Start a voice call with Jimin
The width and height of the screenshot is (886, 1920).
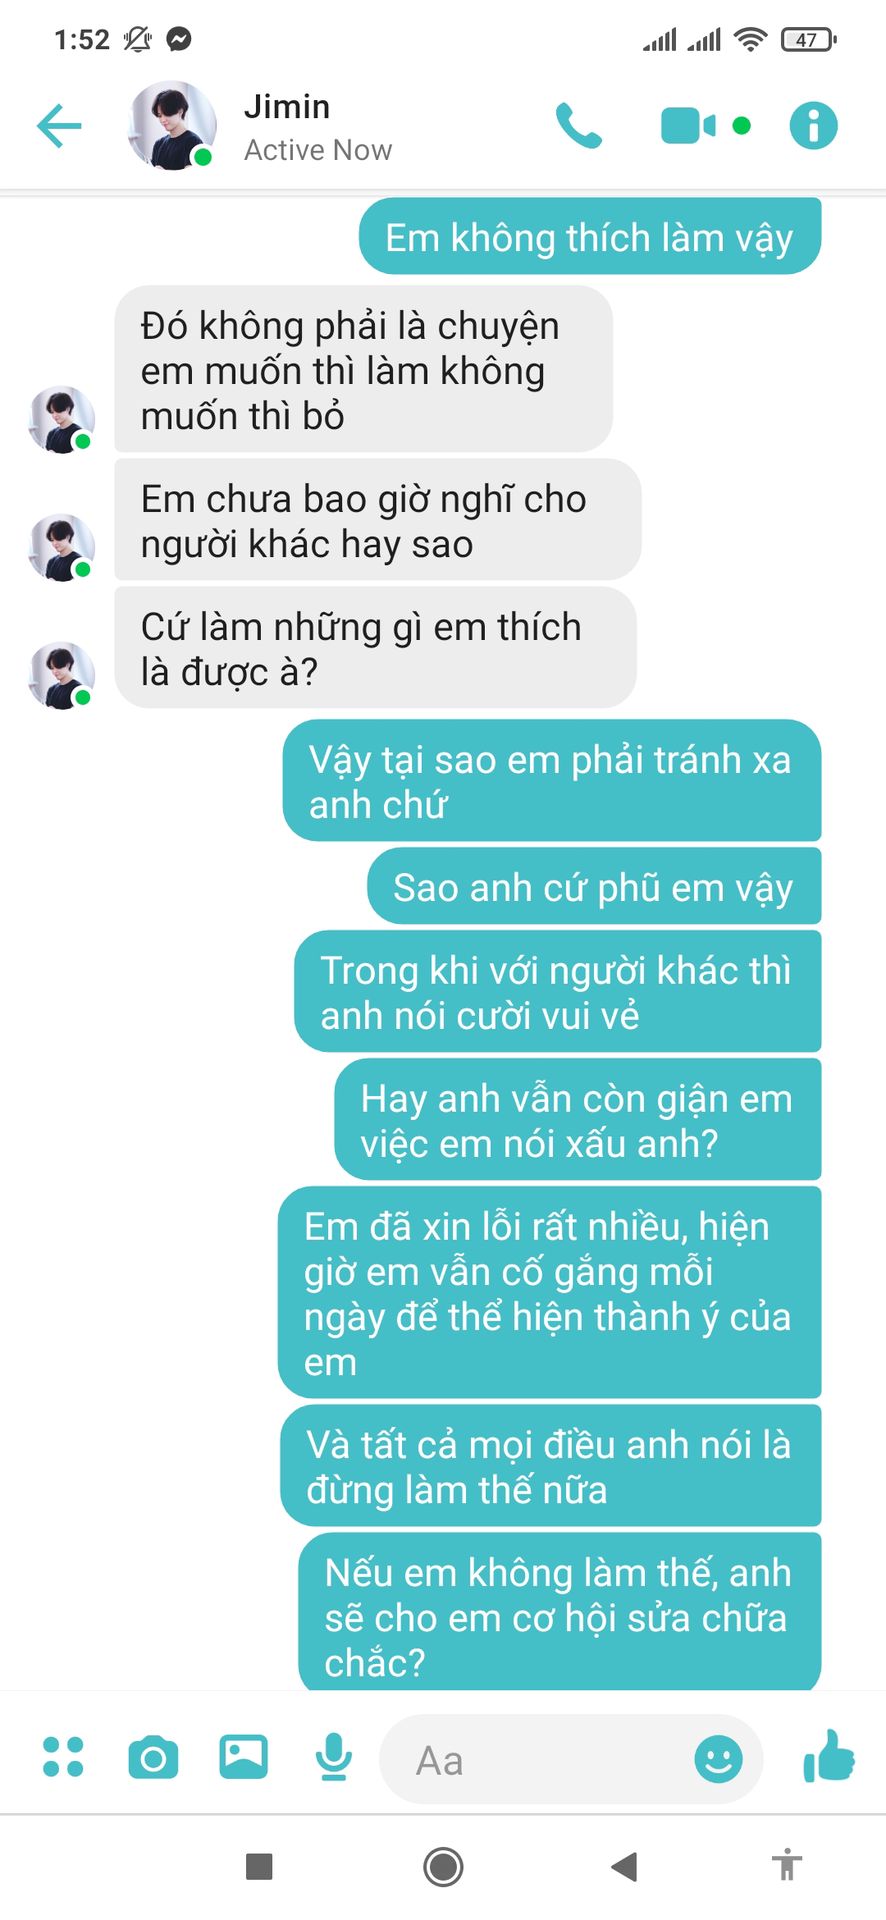[579, 126]
